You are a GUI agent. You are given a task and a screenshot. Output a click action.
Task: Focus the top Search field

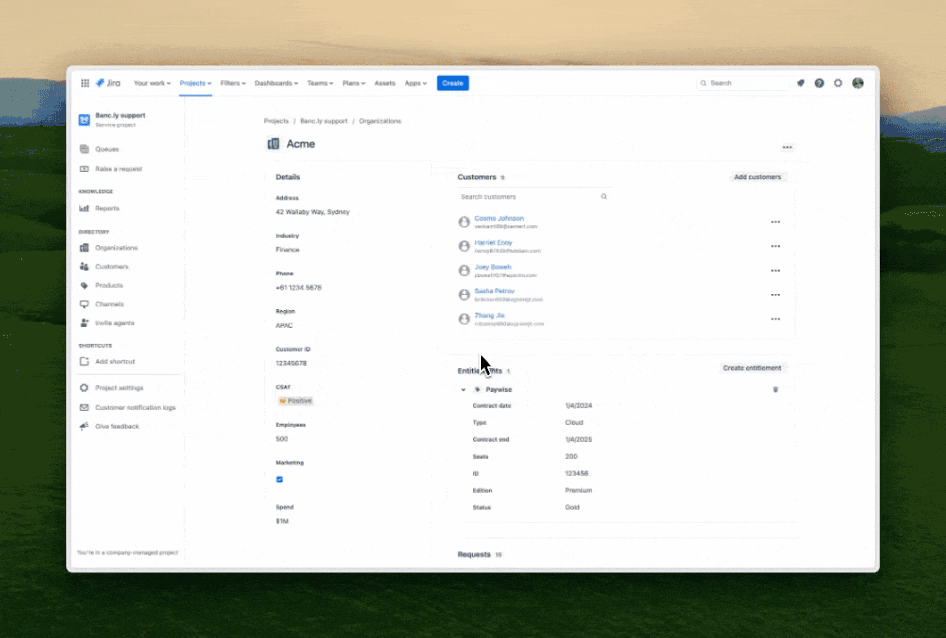pos(743,83)
